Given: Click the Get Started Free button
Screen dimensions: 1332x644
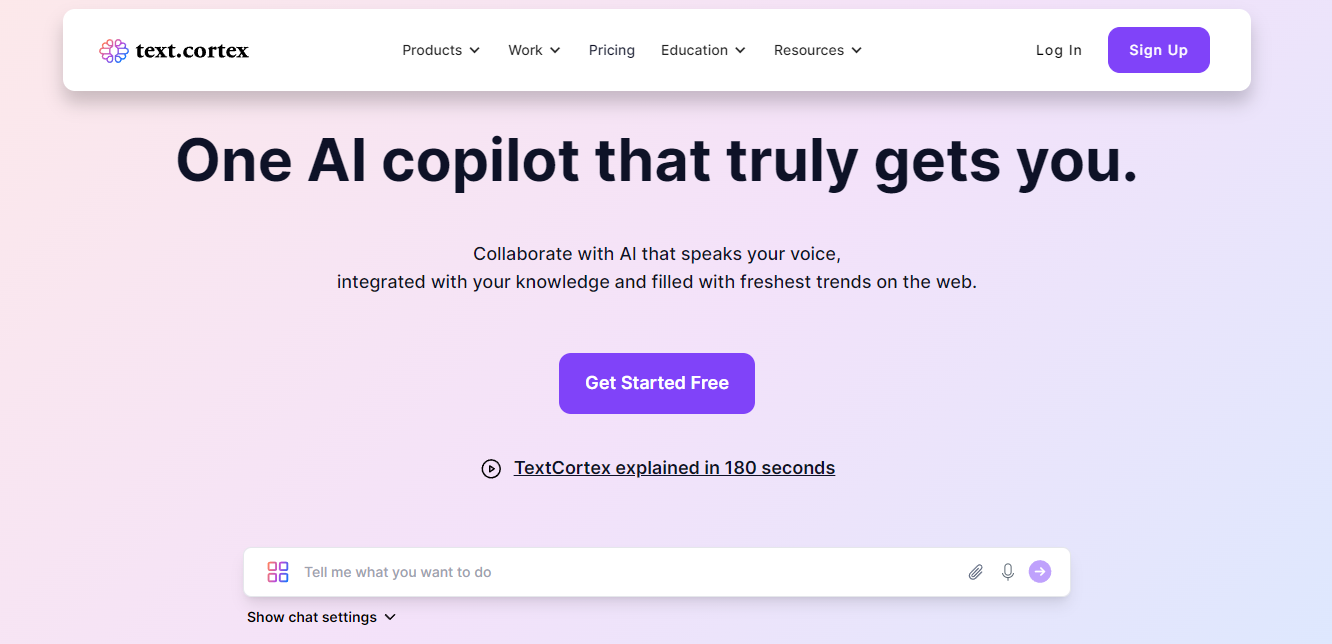Looking at the screenshot, I should click(657, 383).
